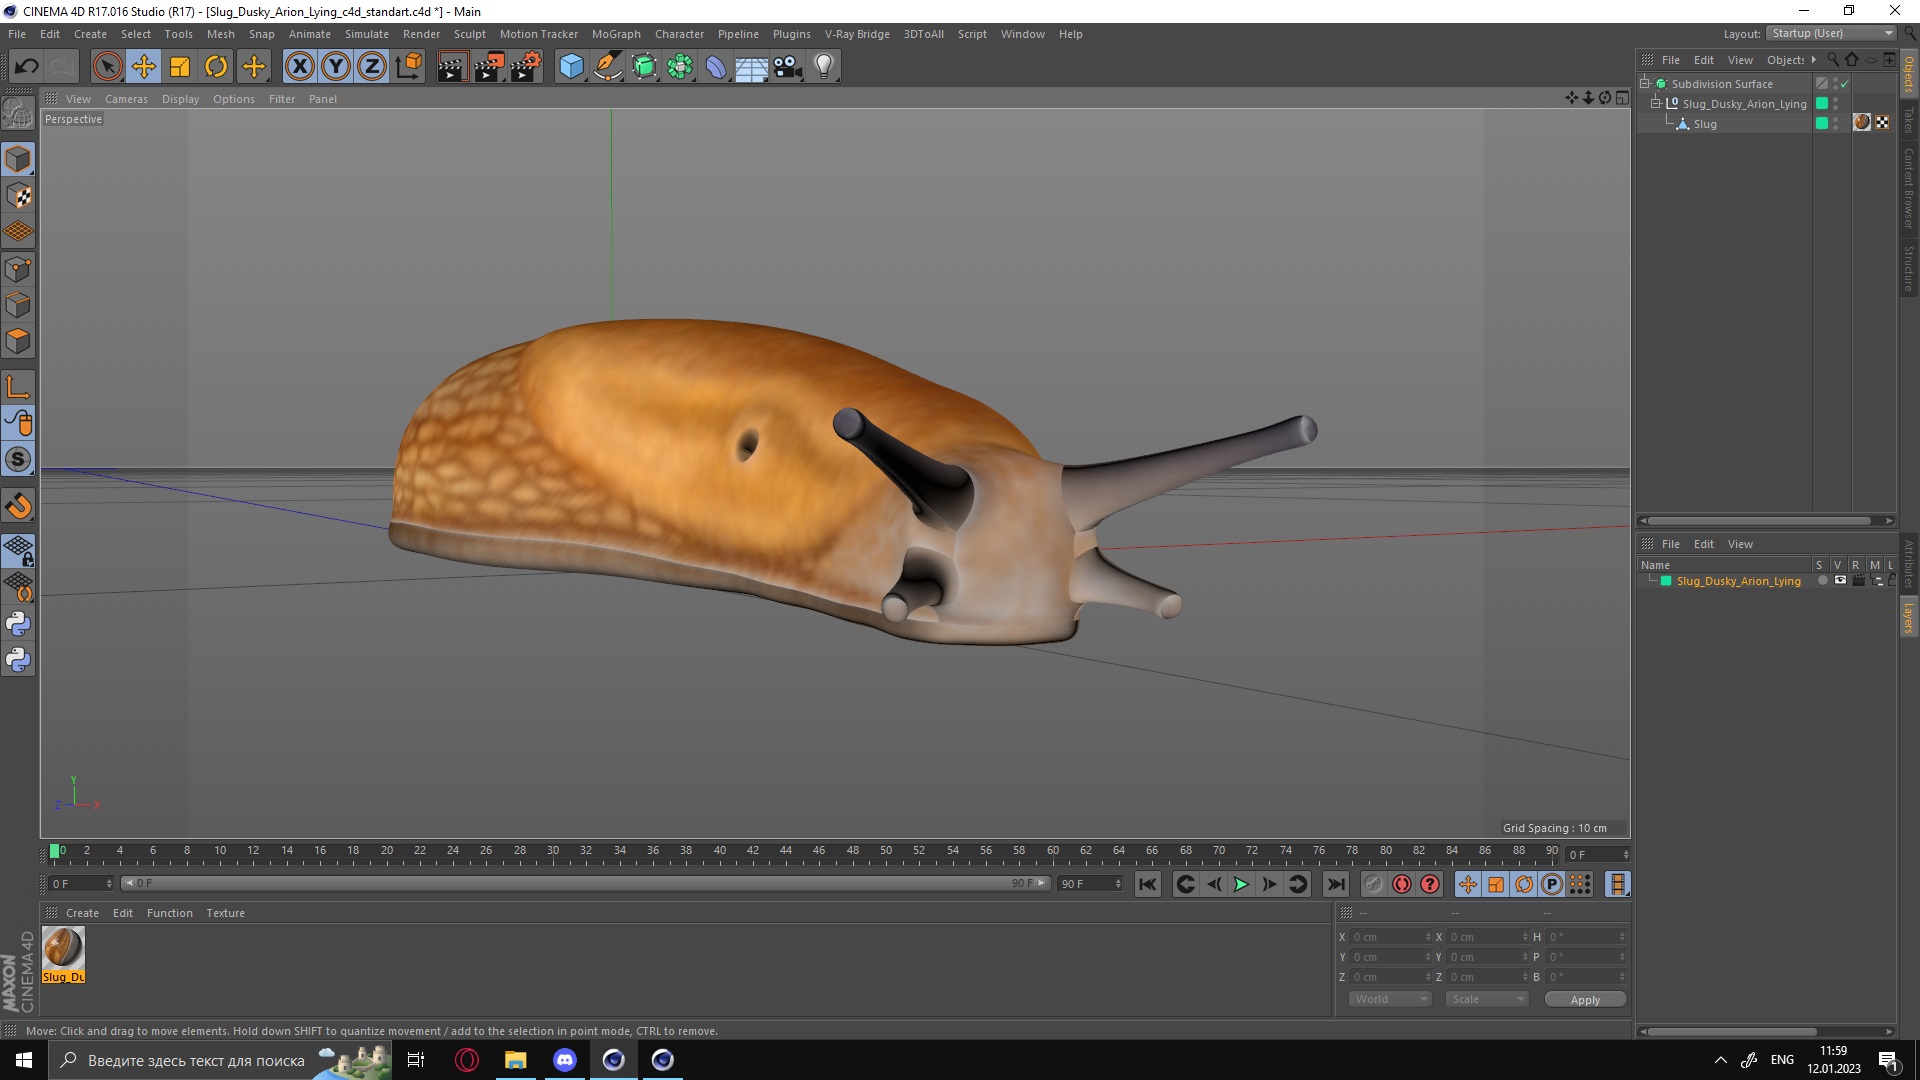Click the Undo arrow icon

[26, 66]
